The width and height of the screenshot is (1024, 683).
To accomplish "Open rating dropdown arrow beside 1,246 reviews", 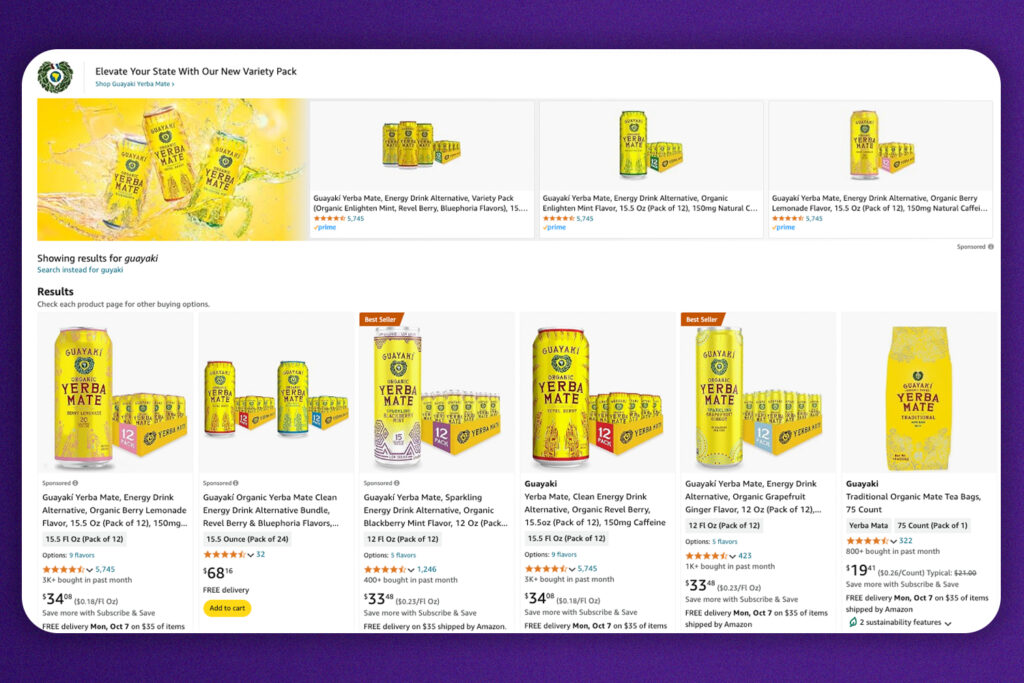I will pyautogui.click(x=411, y=569).
